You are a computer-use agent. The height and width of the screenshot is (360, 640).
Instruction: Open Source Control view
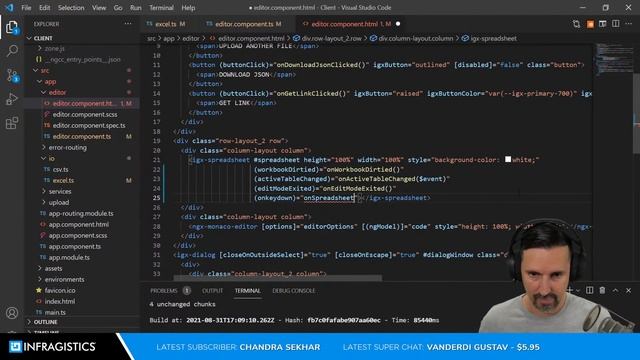[12, 75]
